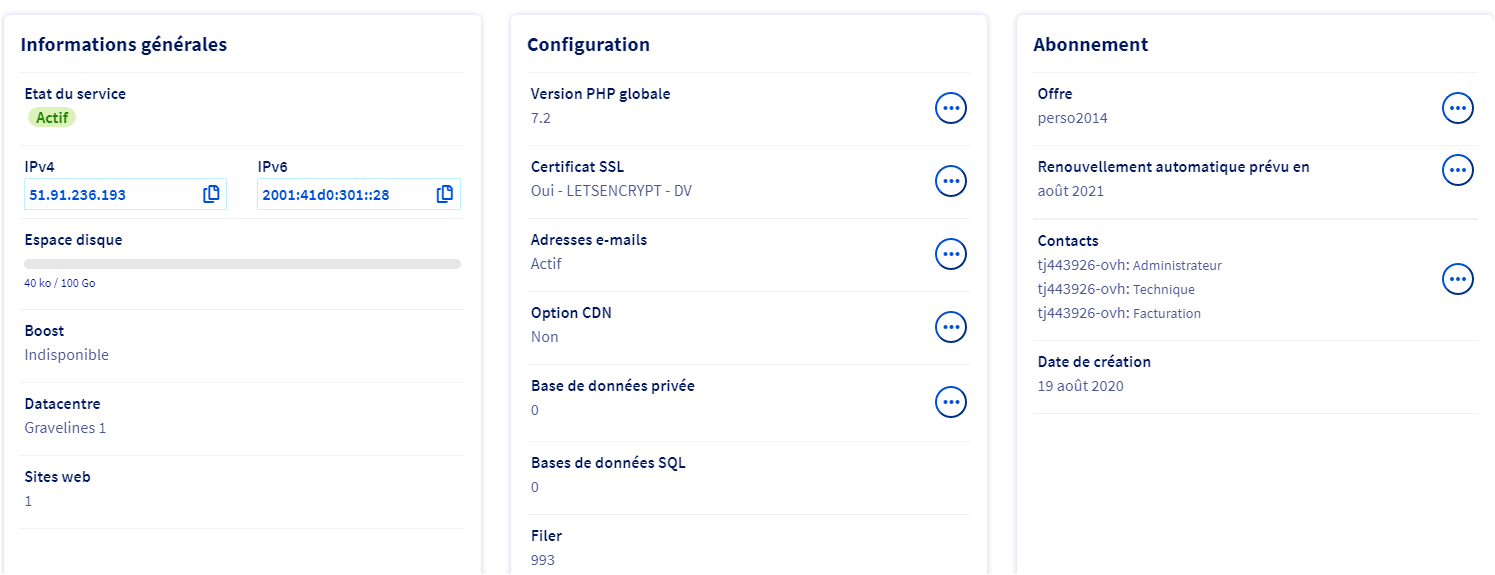Click the tj443926-ovh Administrateur contact
The width and height of the screenshot is (1495, 575).
click(x=1129, y=266)
